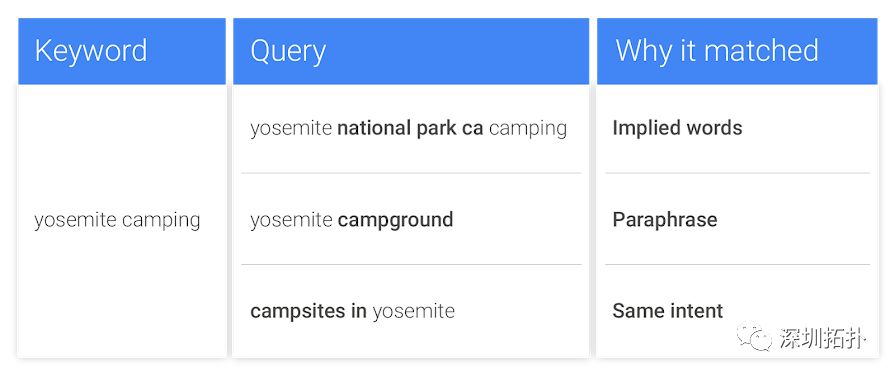Click the yosemite national park ca camping query
Viewport: 895px width, 377px height.
tap(408, 128)
